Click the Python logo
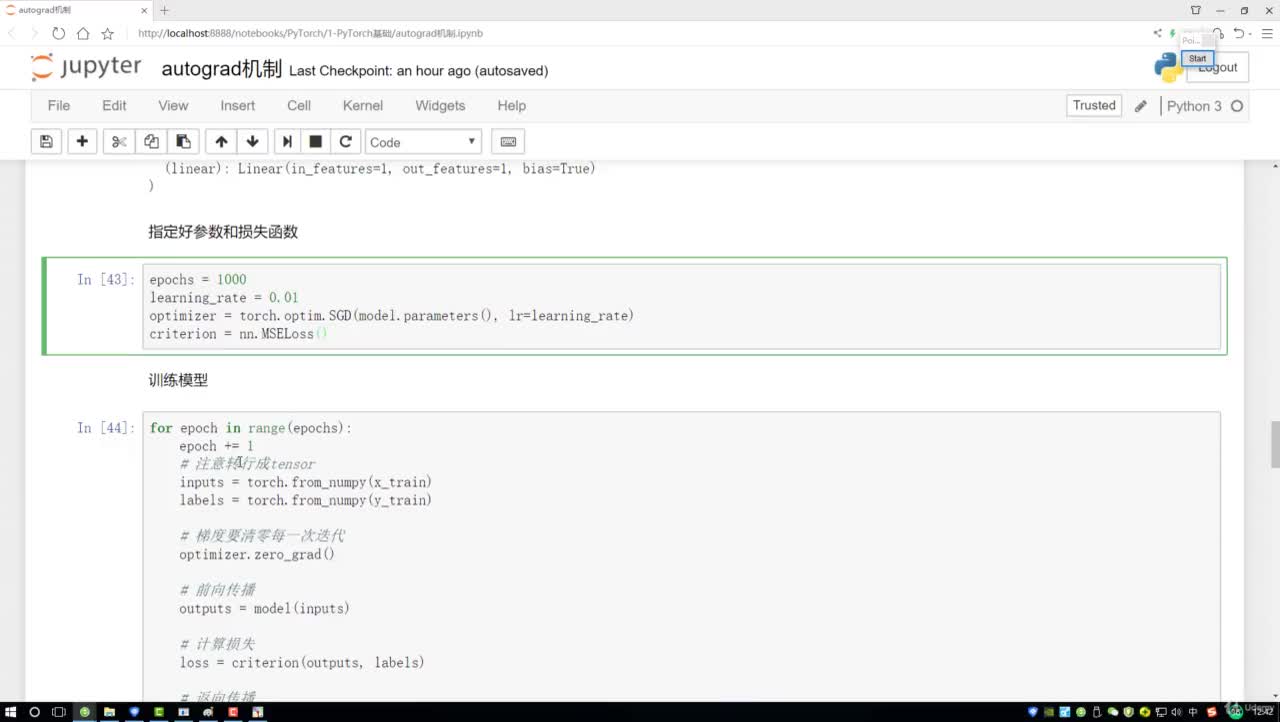Viewport: 1280px width, 722px height. [x=1168, y=68]
